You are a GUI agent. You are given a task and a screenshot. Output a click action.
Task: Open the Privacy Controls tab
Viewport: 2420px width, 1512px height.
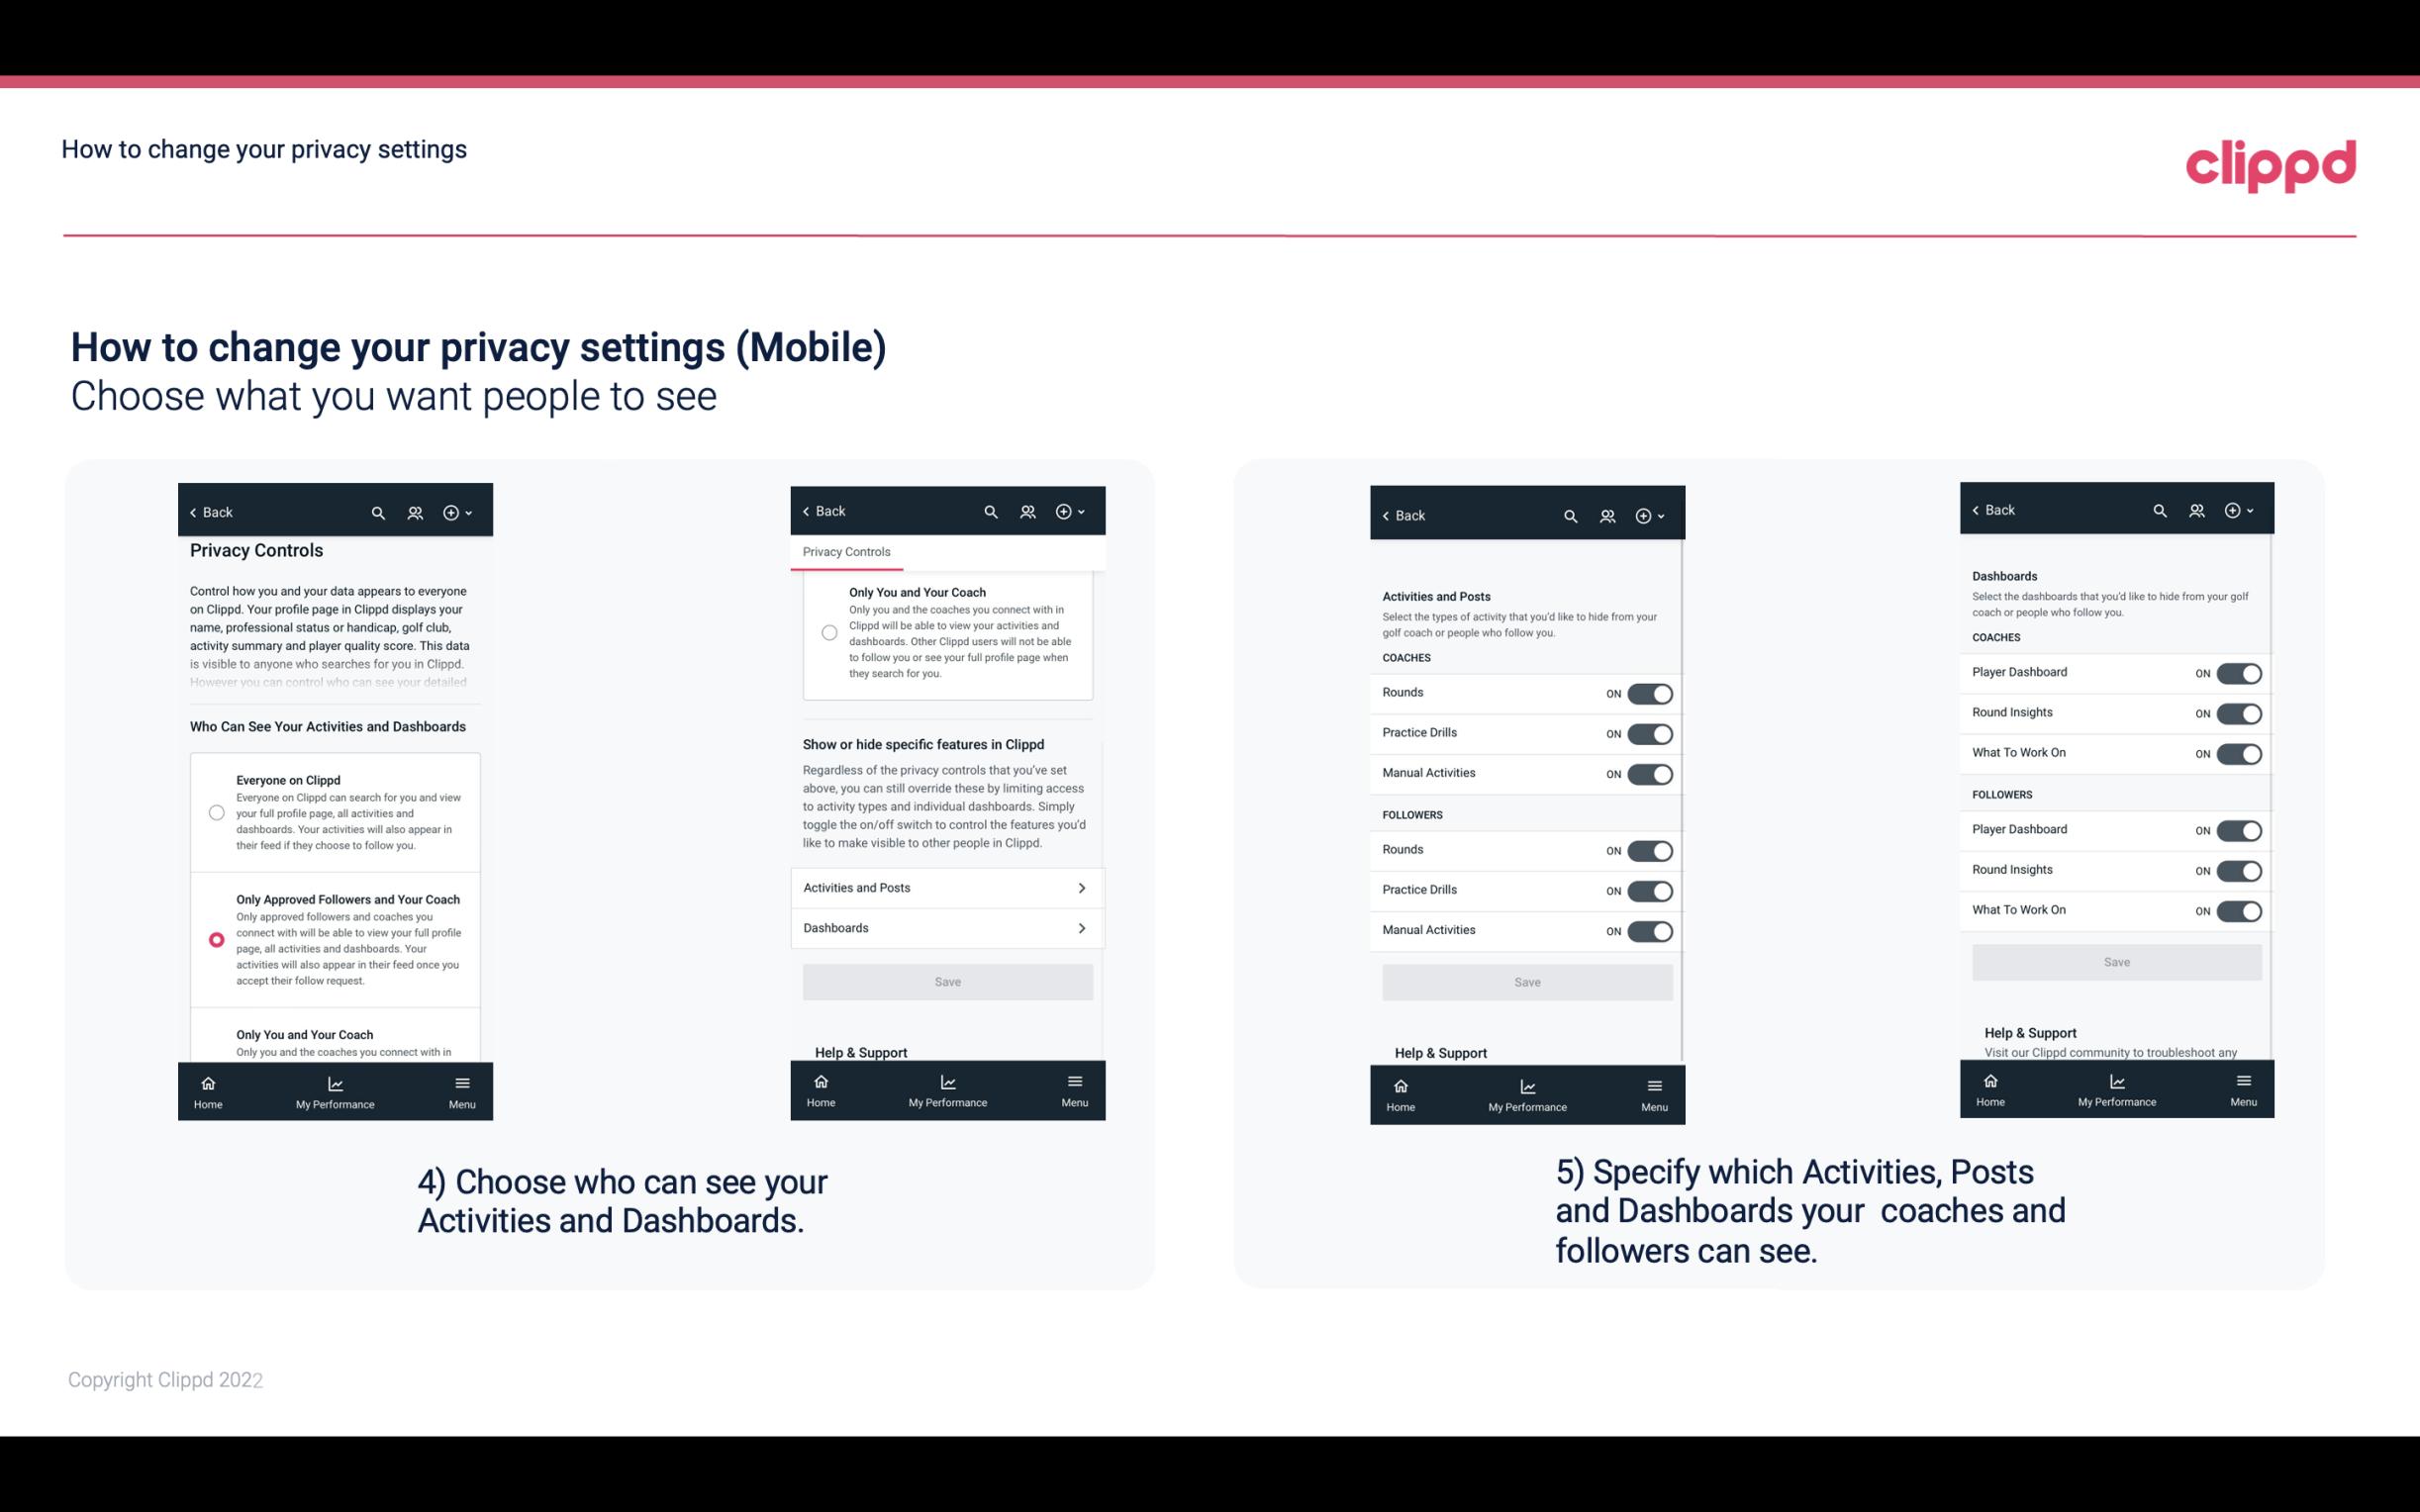(x=845, y=552)
